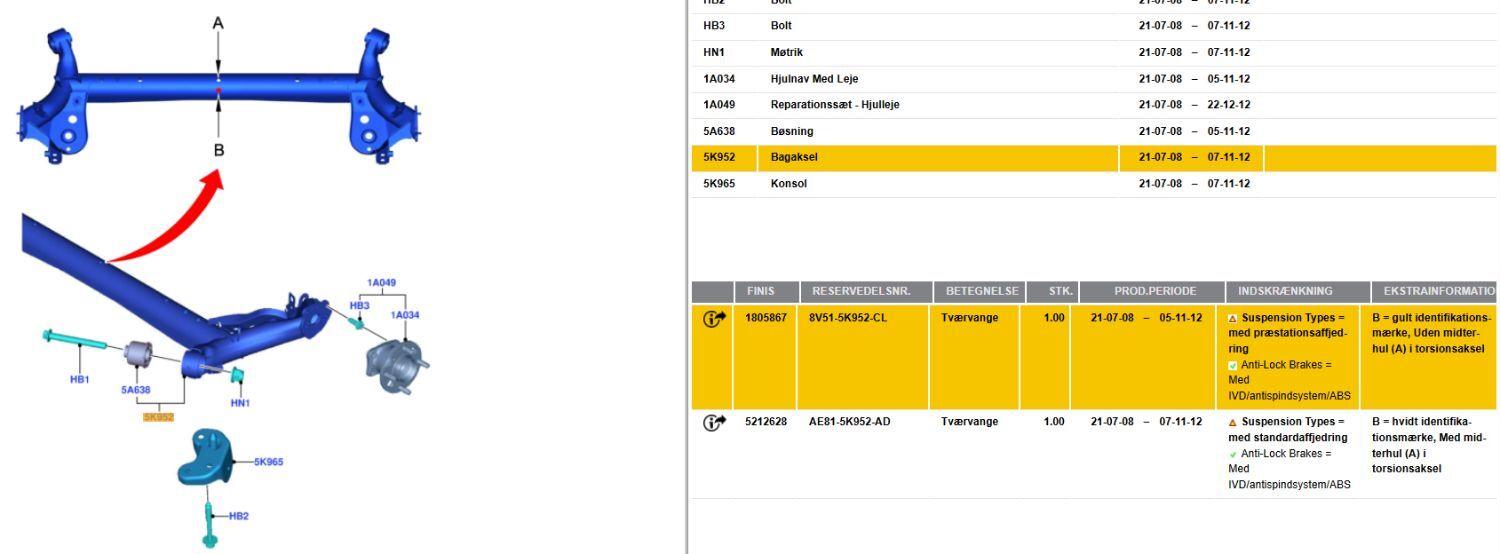Image resolution: width=1500 pixels, height=554 pixels.
Task: Toggle Anti-Lock Brakes check for AE81-5K952-AD
Action: [1233, 454]
